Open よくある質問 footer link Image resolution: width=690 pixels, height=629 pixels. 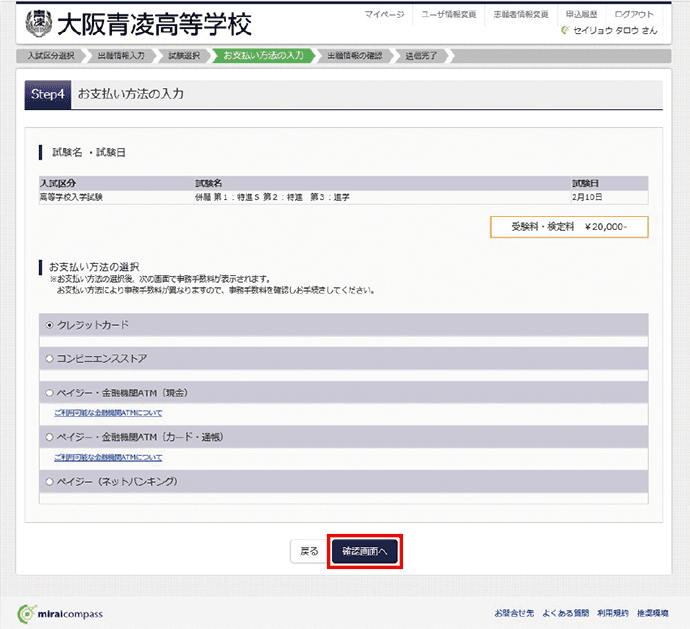click(565, 613)
